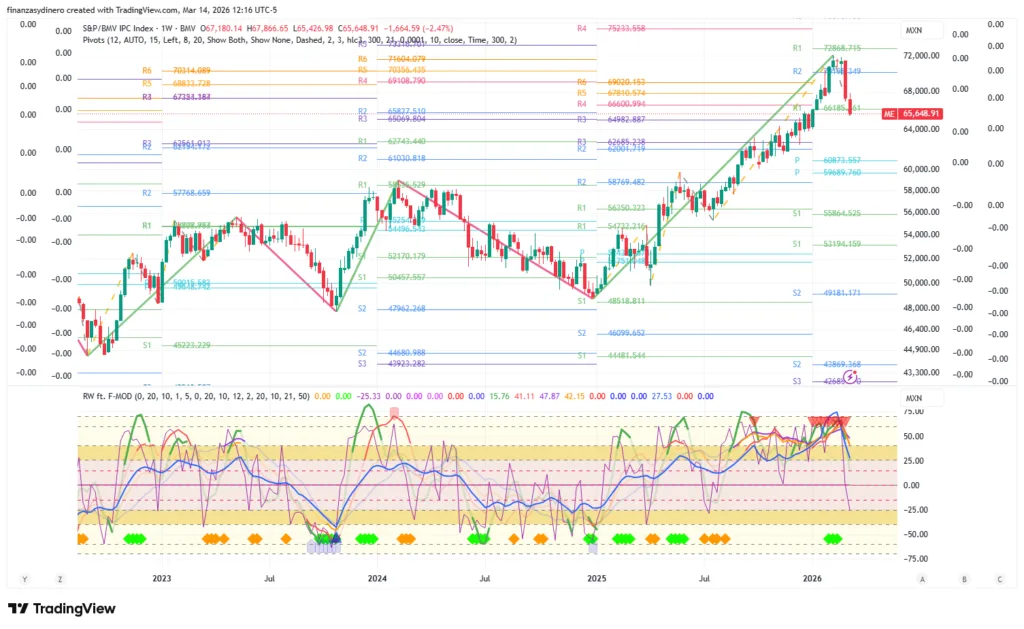This screenshot has height=629, width=1024.
Task: Click the current price label 65,648.91
Action: (920, 114)
